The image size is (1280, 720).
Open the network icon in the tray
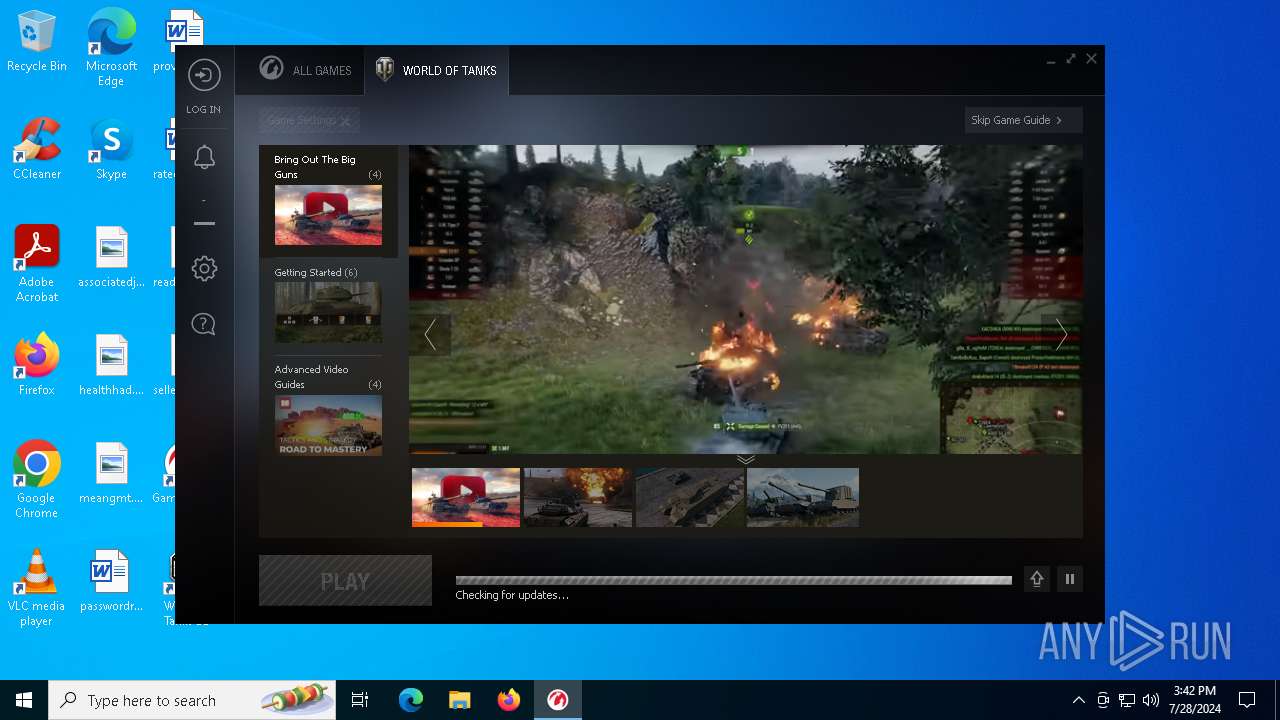(1127, 700)
